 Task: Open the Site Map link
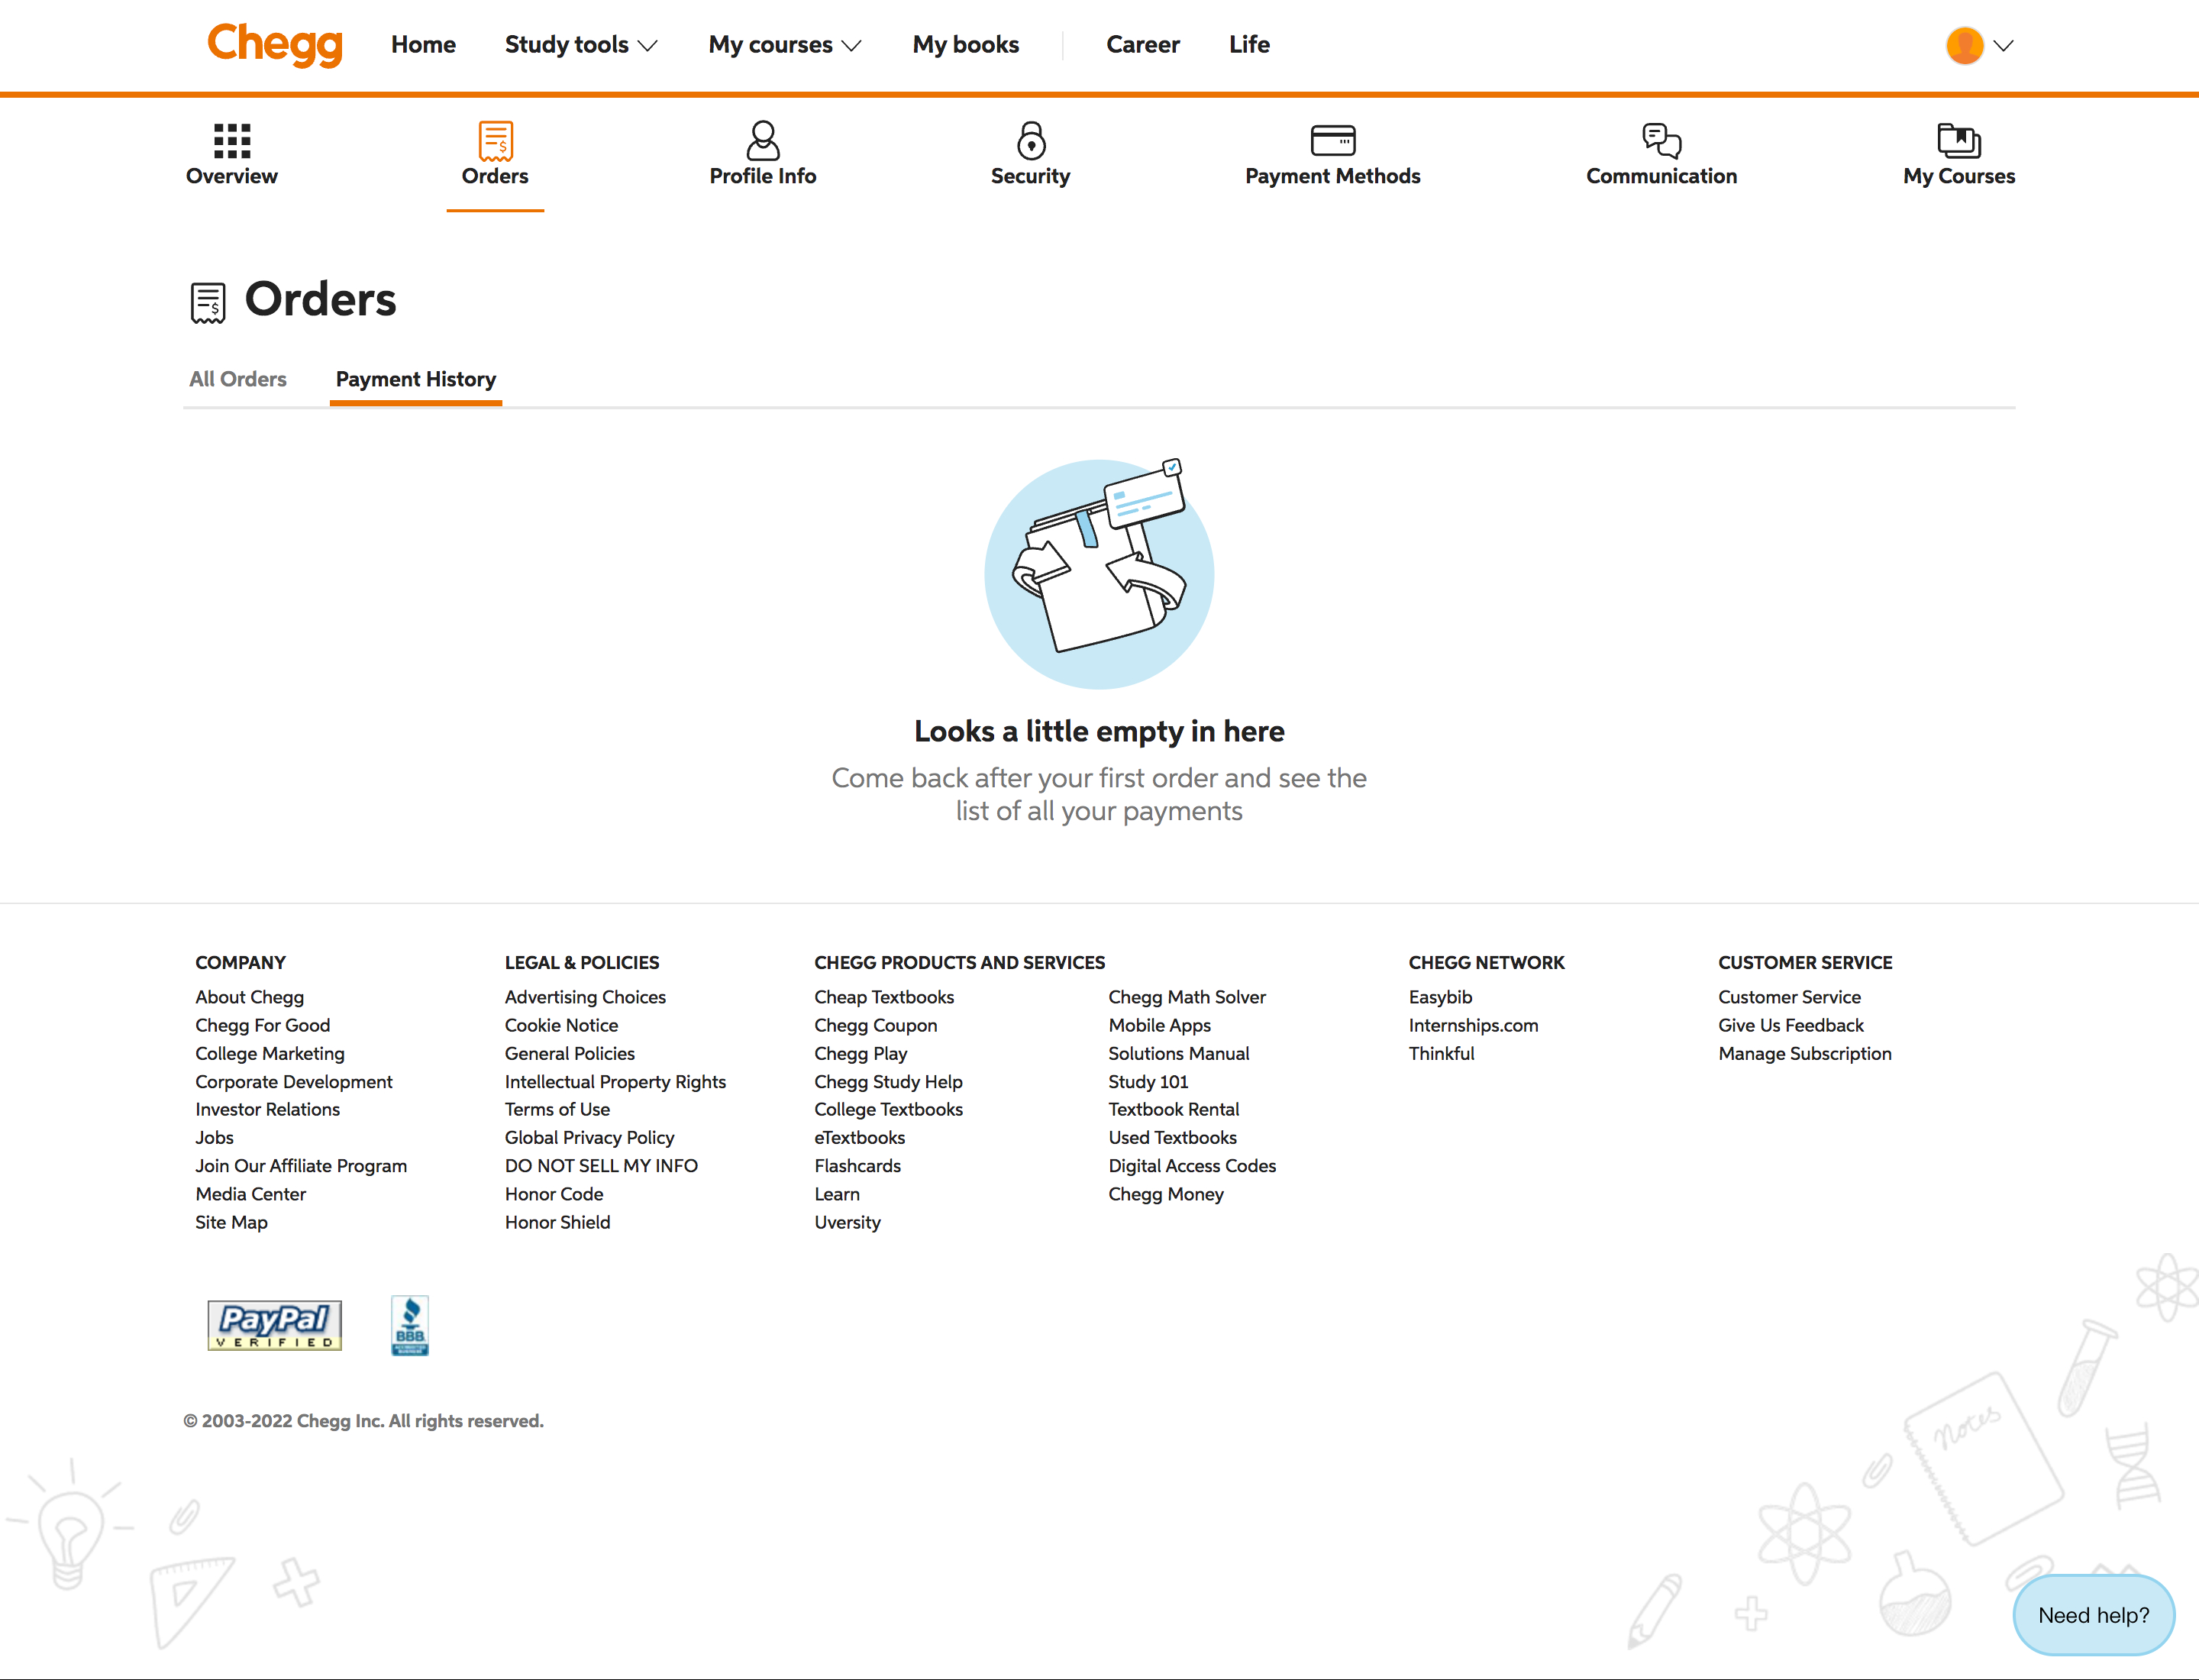pos(232,1222)
